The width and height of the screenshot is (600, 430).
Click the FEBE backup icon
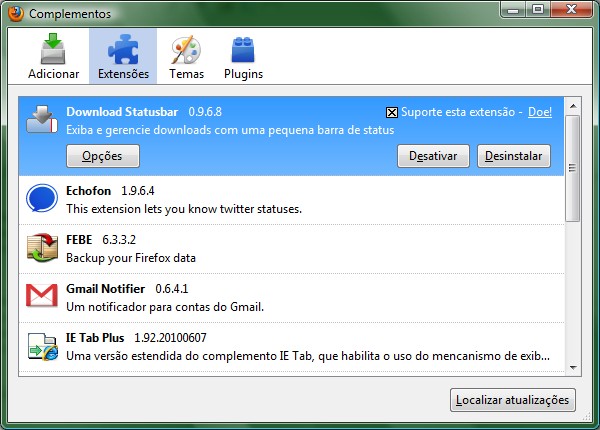click(x=42, y=248)
